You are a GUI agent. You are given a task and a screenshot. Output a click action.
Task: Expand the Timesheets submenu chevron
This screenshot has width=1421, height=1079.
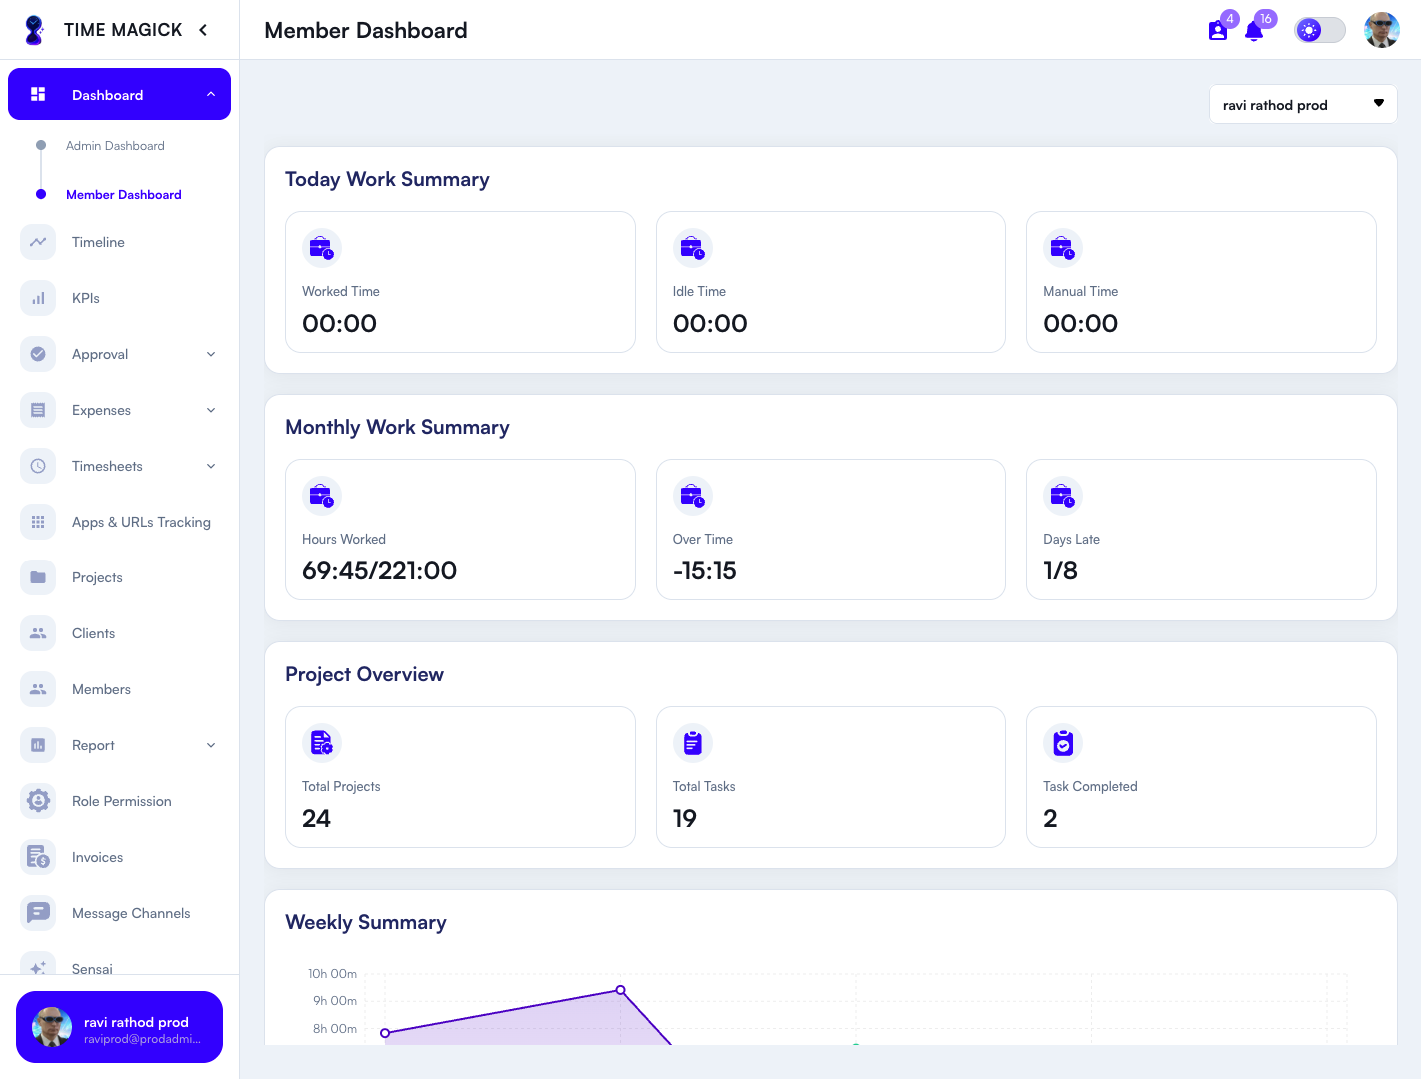(211, 466)
